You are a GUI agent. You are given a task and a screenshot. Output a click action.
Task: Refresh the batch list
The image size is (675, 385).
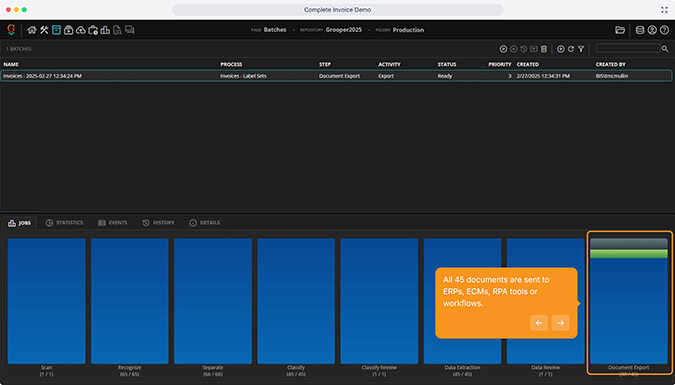pos(571,49)
